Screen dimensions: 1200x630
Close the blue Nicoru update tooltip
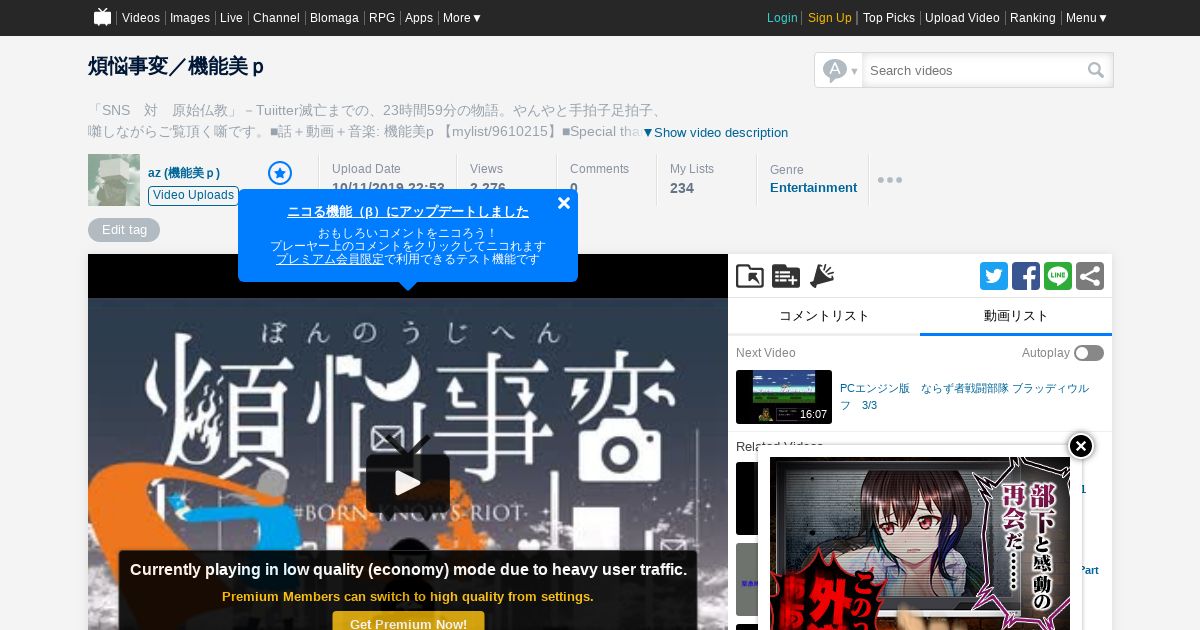(x=564, y=203)
